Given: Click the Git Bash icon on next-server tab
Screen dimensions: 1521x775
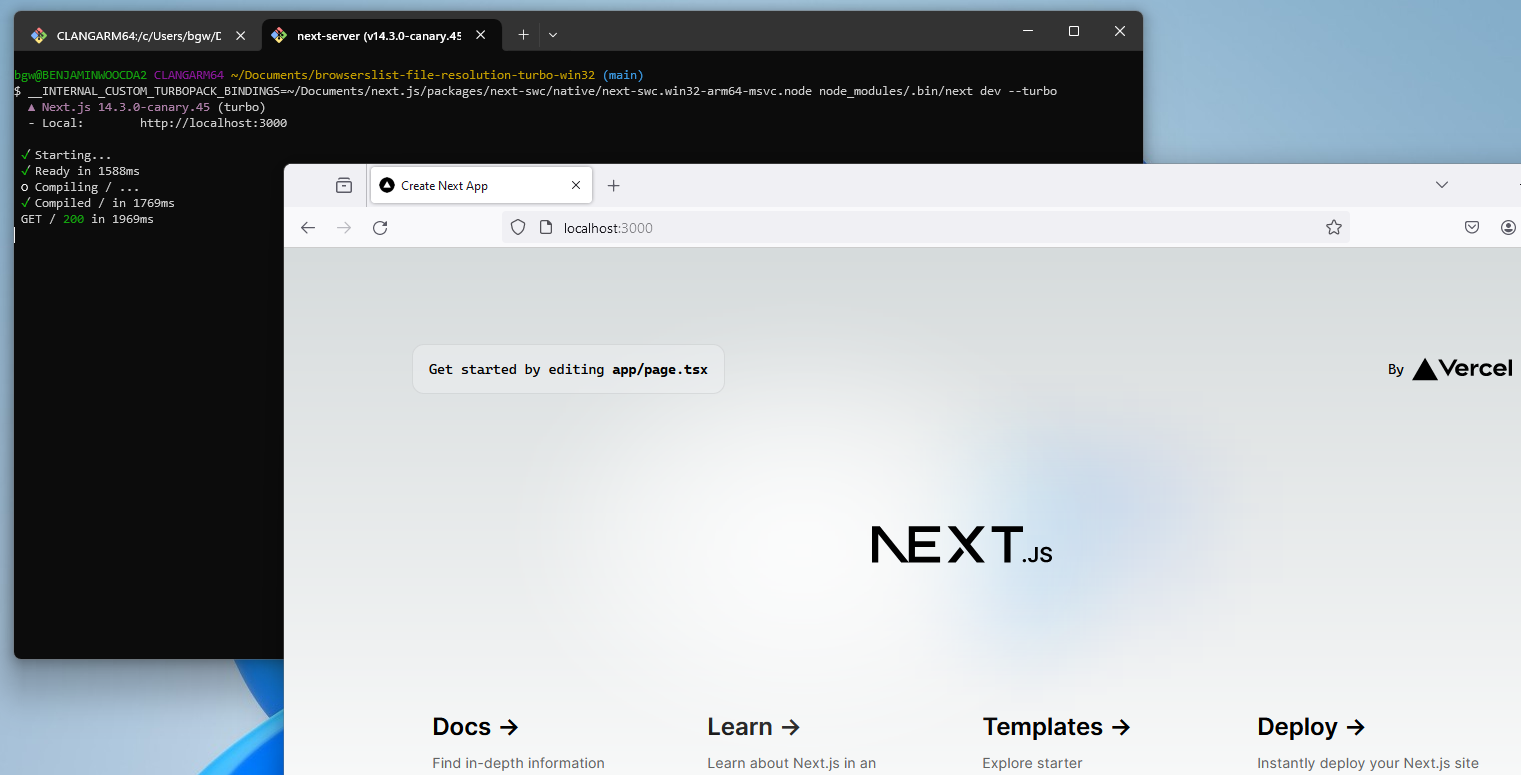Looking at the screenshot, I should tap(279, 35).
